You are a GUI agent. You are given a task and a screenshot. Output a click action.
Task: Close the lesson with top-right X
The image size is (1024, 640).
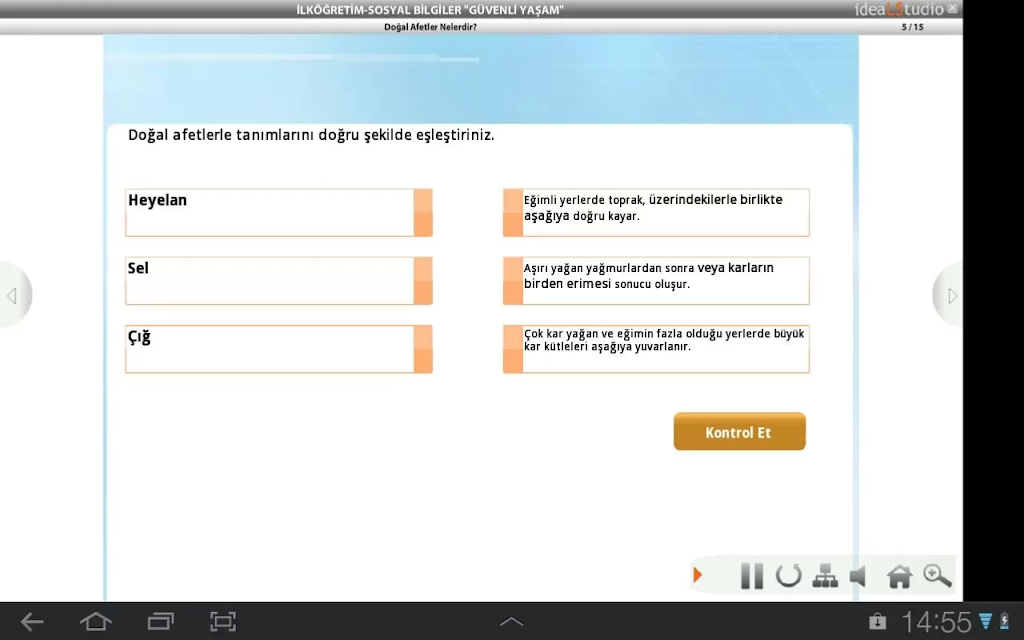tap(953, 8)
